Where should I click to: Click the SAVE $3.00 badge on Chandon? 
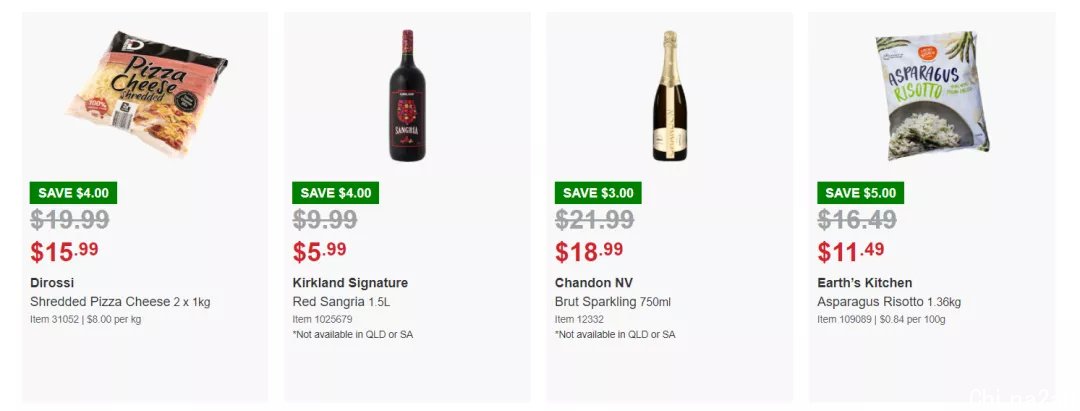598,193
